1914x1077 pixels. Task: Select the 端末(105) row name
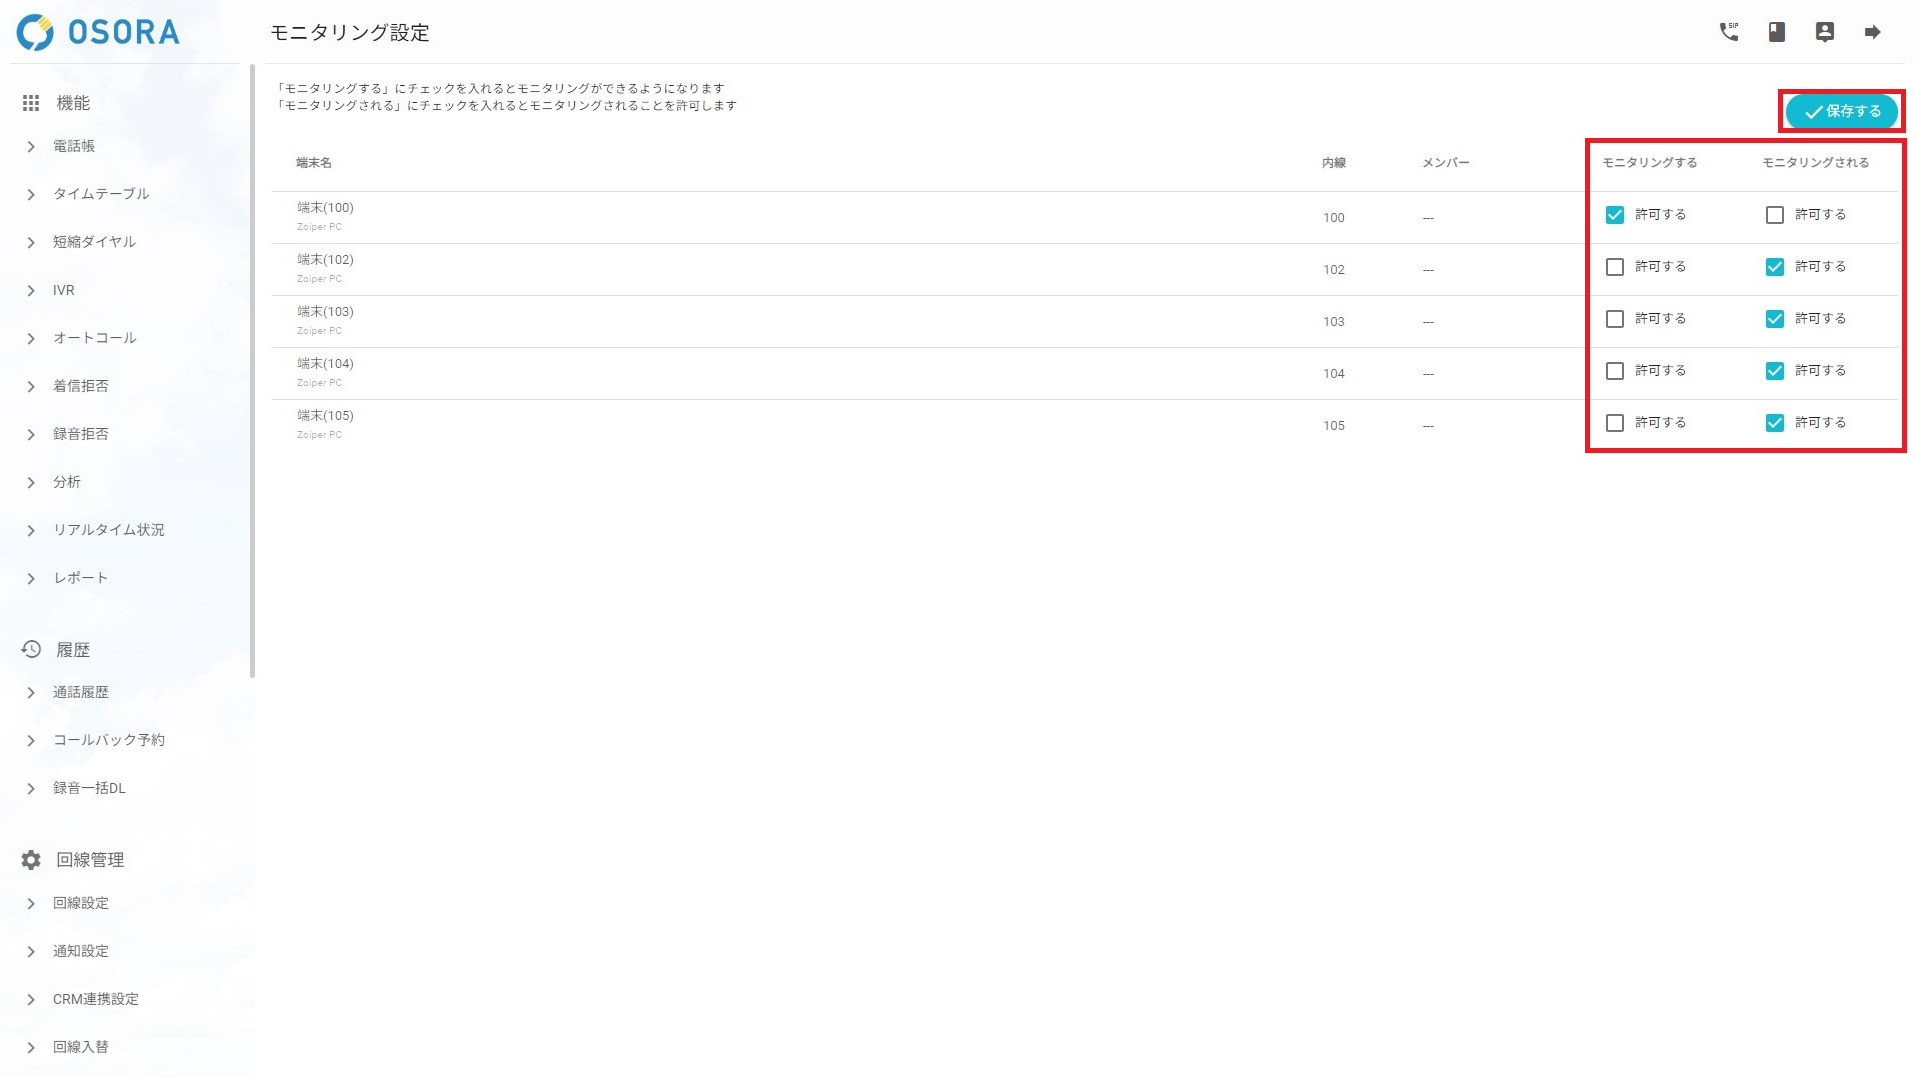tap(325, 416)
